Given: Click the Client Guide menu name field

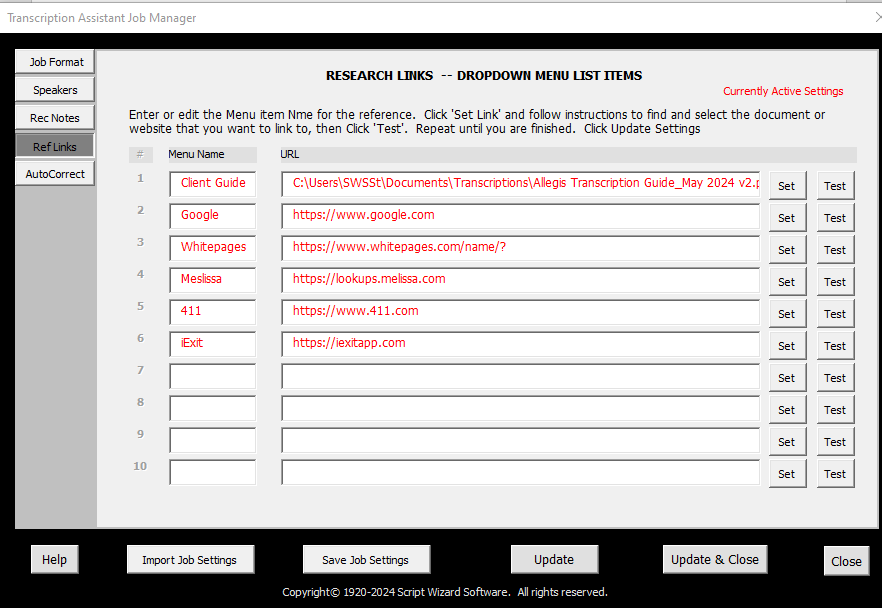Looking at the screenshot, I should click(213, 184).
